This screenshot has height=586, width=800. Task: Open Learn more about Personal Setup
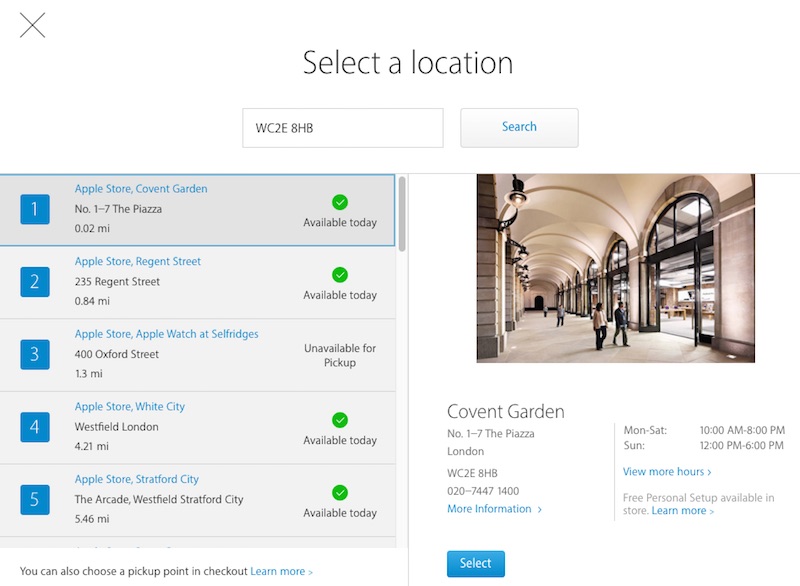coord(683,511)
